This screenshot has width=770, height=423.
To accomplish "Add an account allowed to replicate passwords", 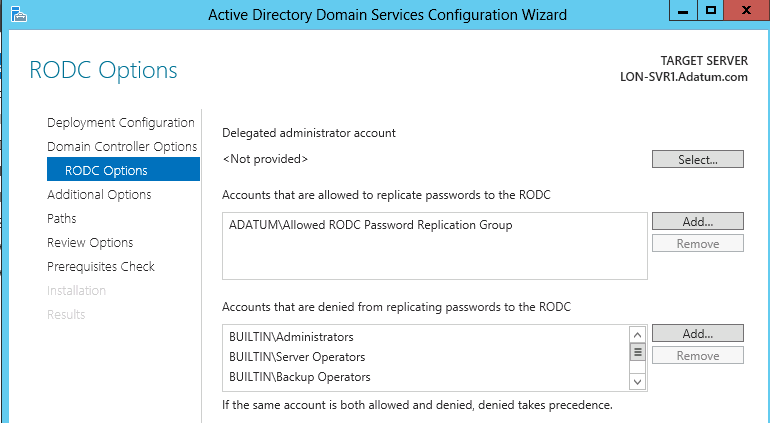I will (x=697, y=221).
